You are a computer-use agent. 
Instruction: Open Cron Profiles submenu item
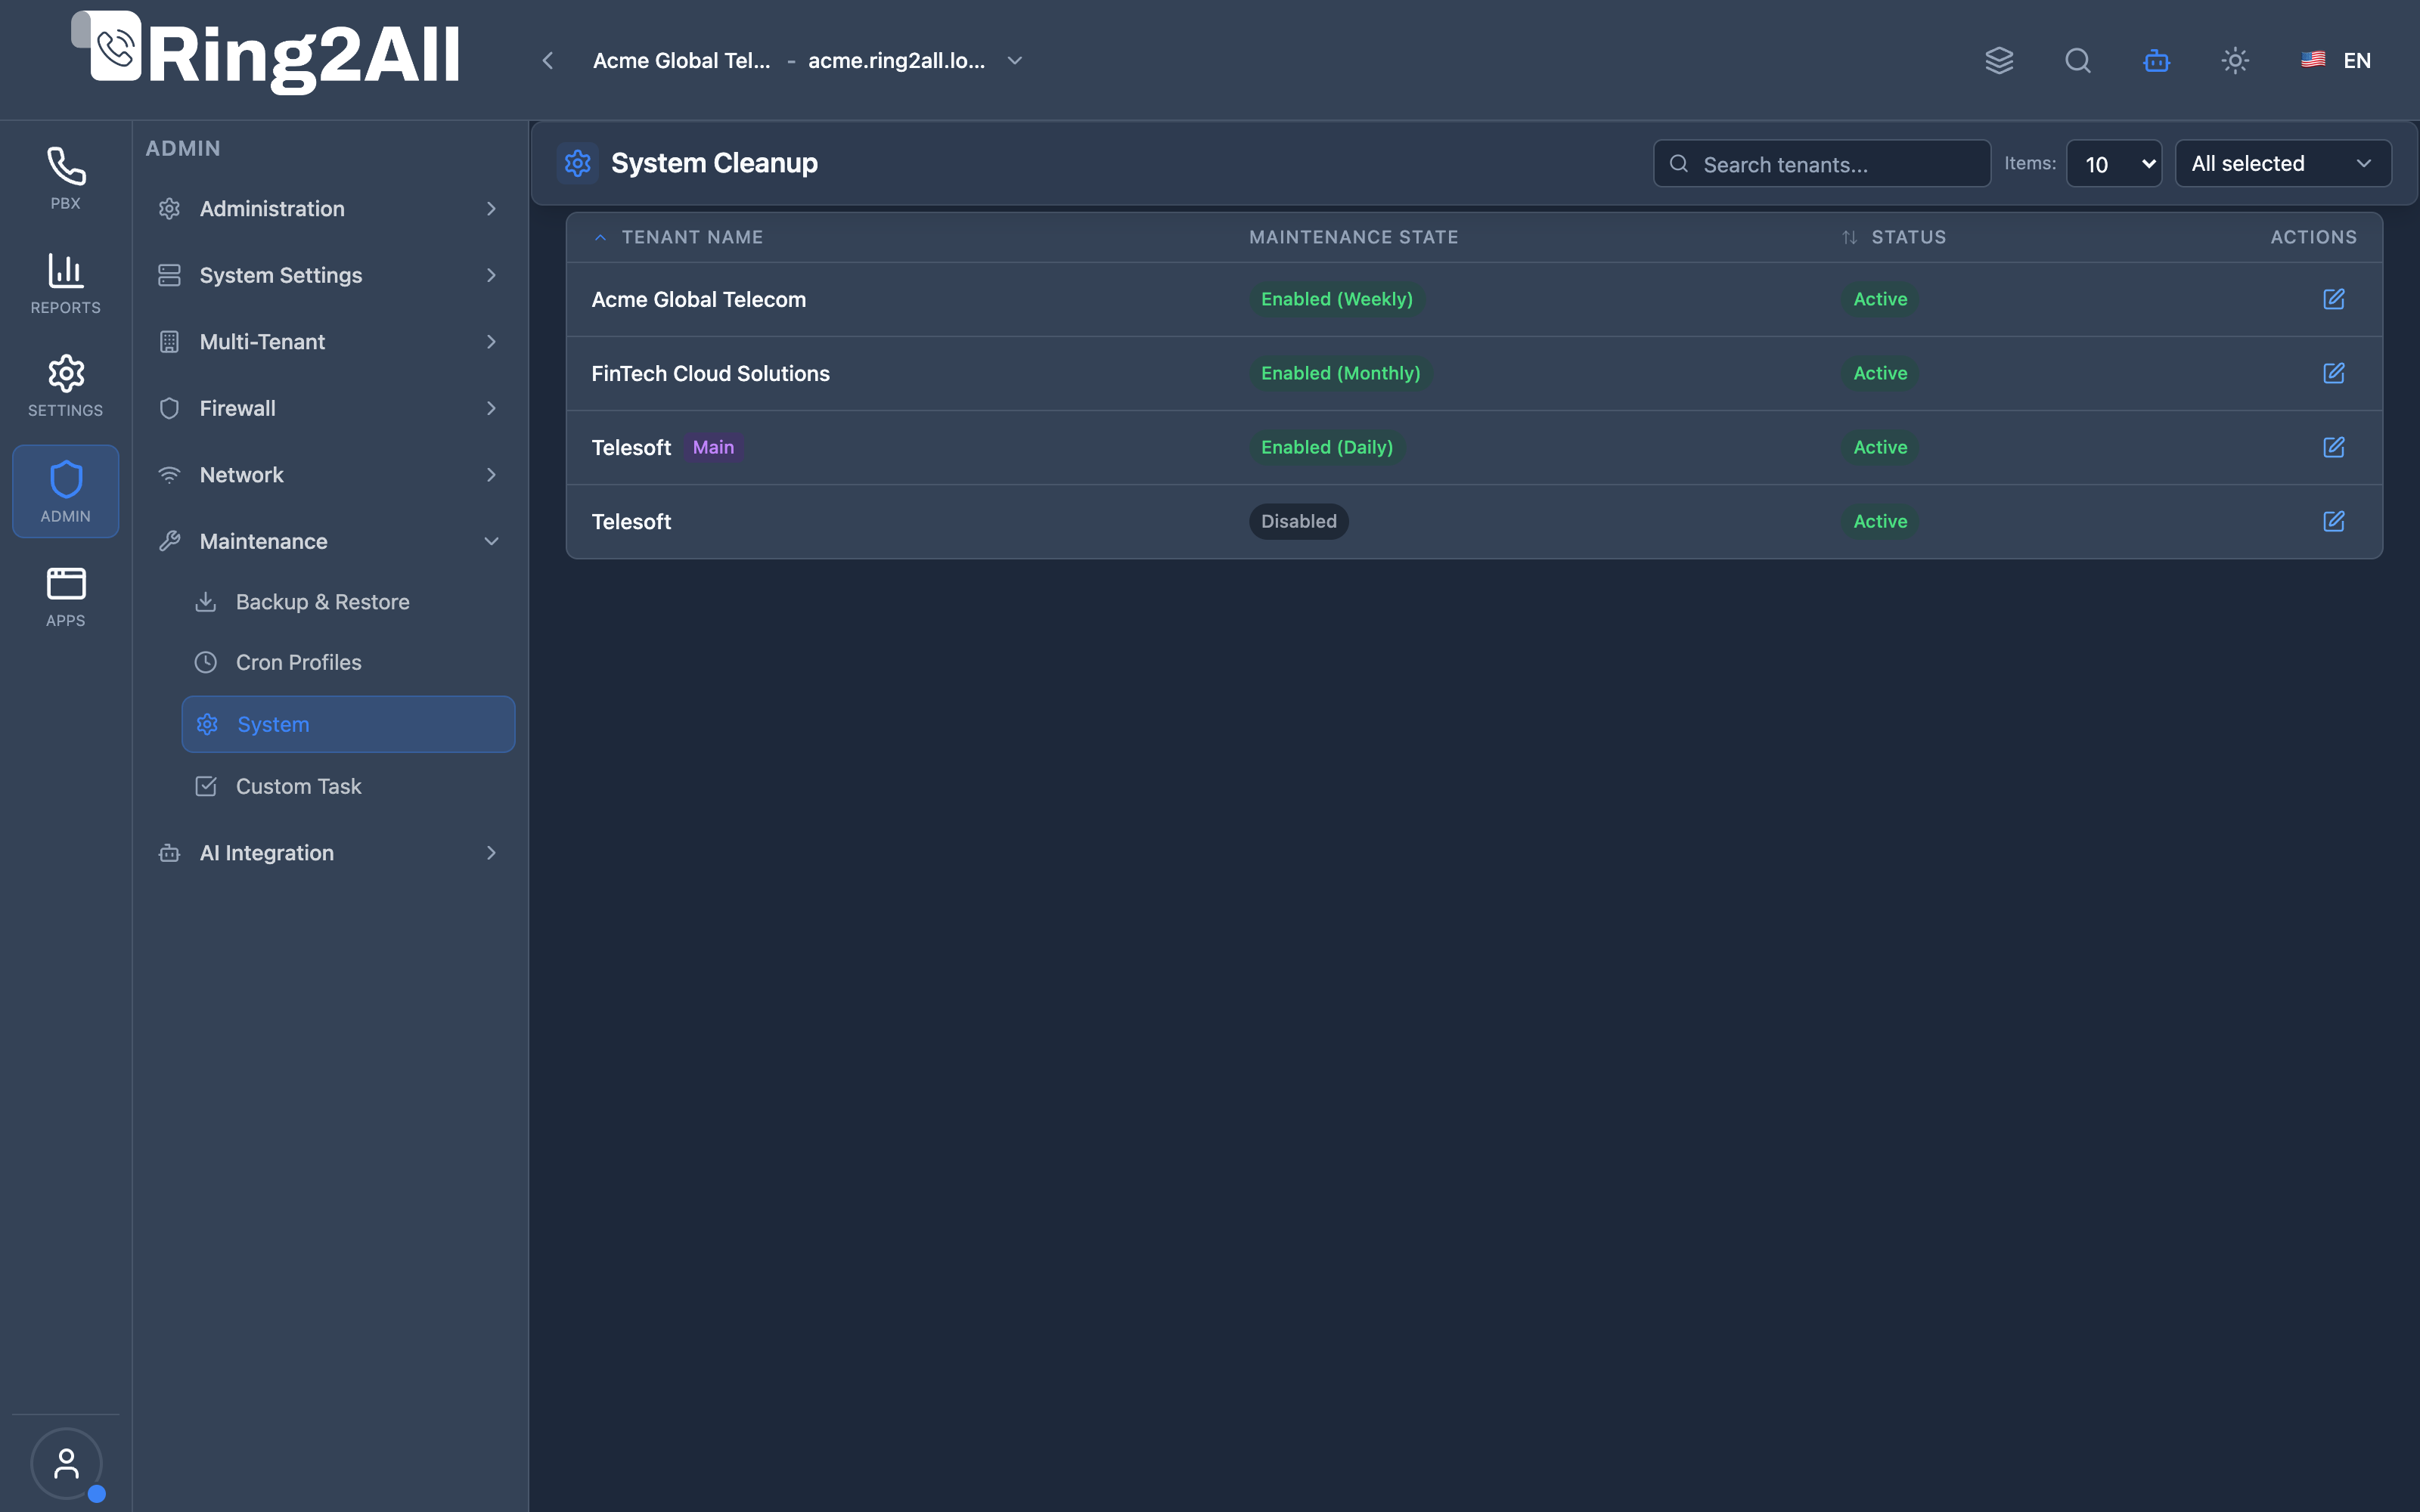point(348,662)
